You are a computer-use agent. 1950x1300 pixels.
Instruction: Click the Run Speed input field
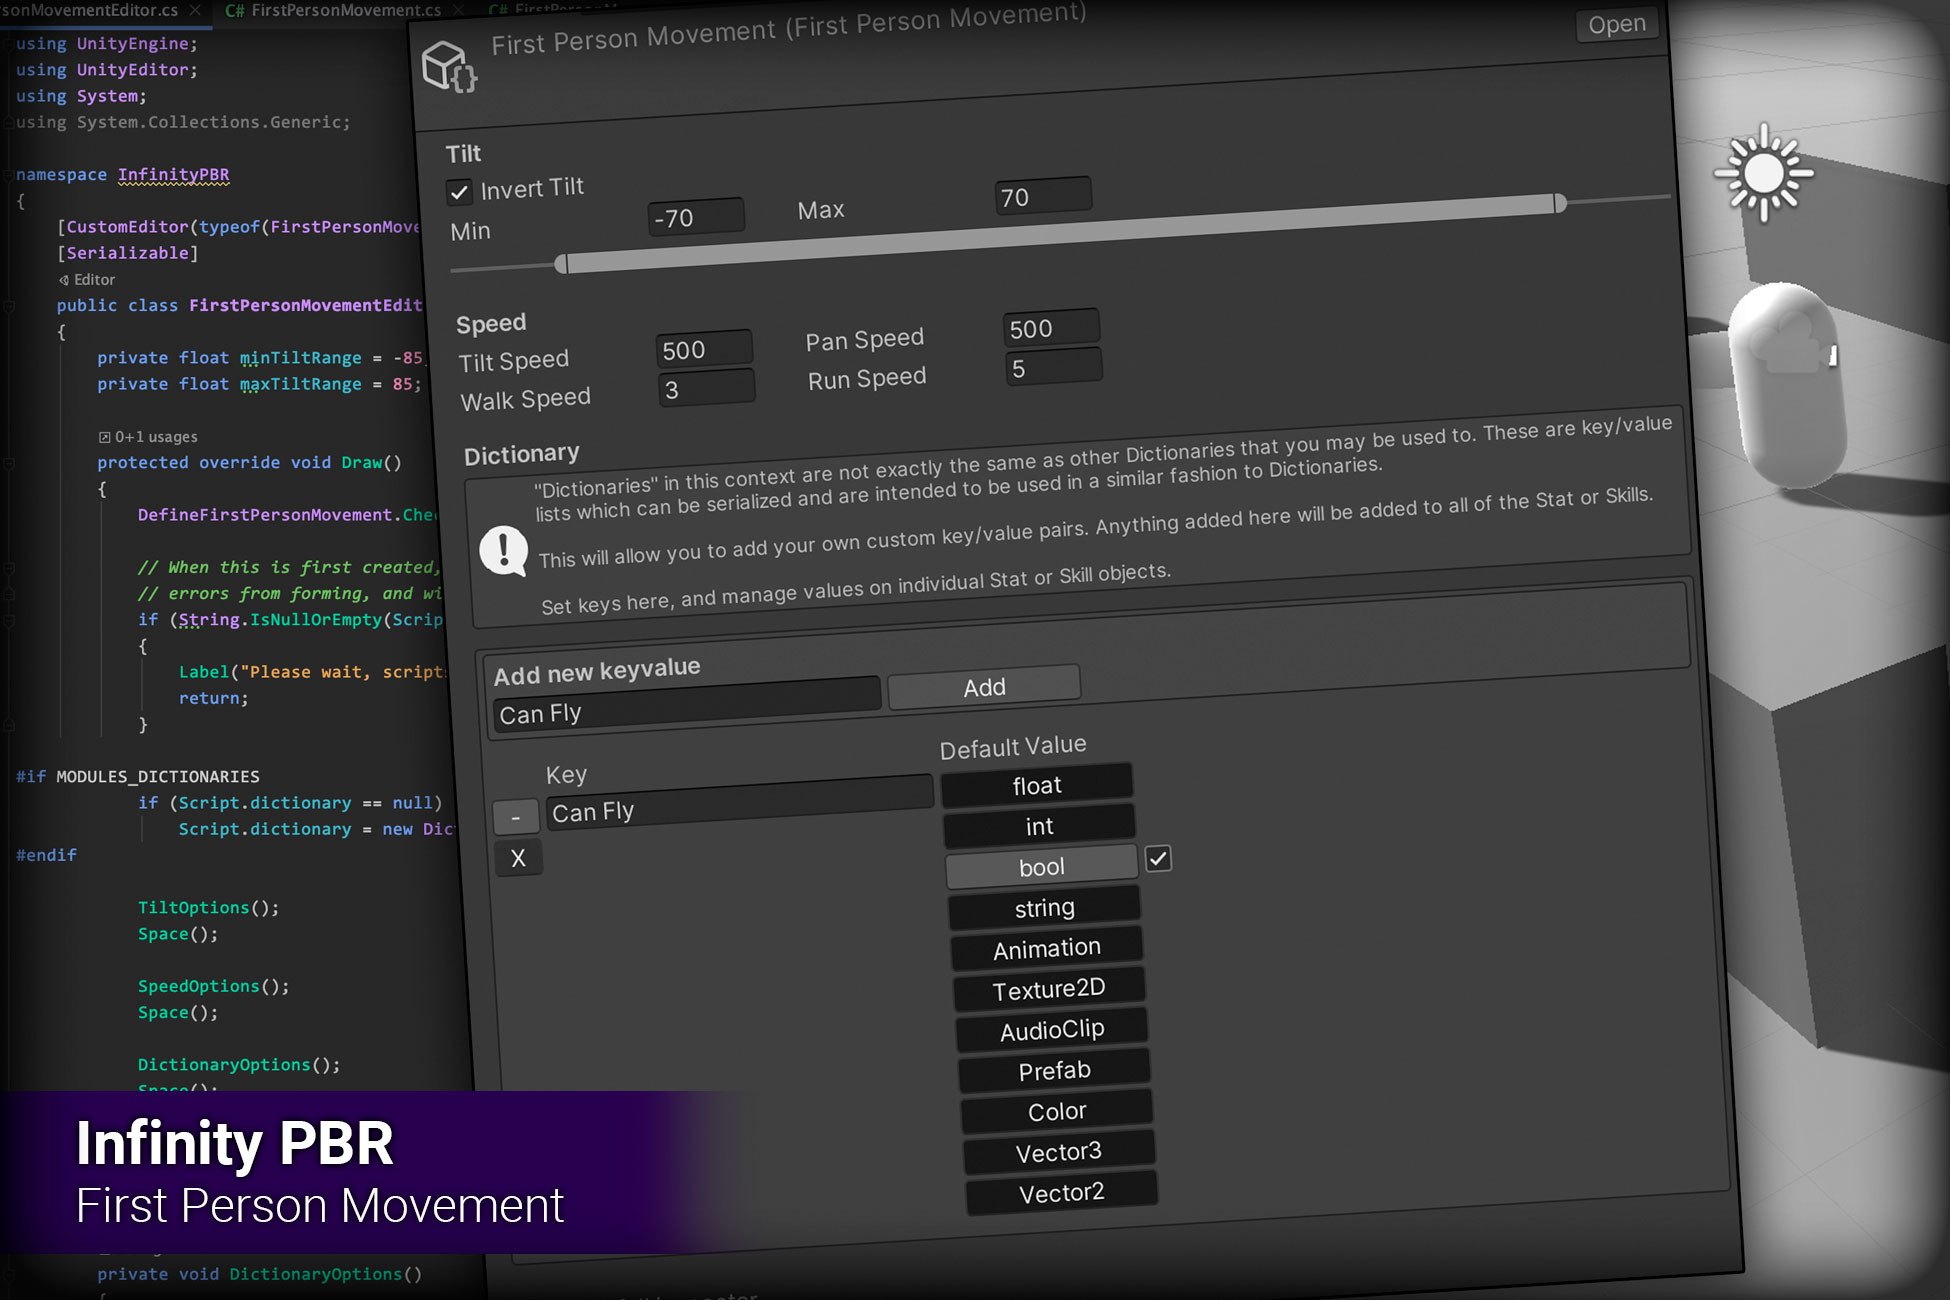click(x=1054, y=368)
